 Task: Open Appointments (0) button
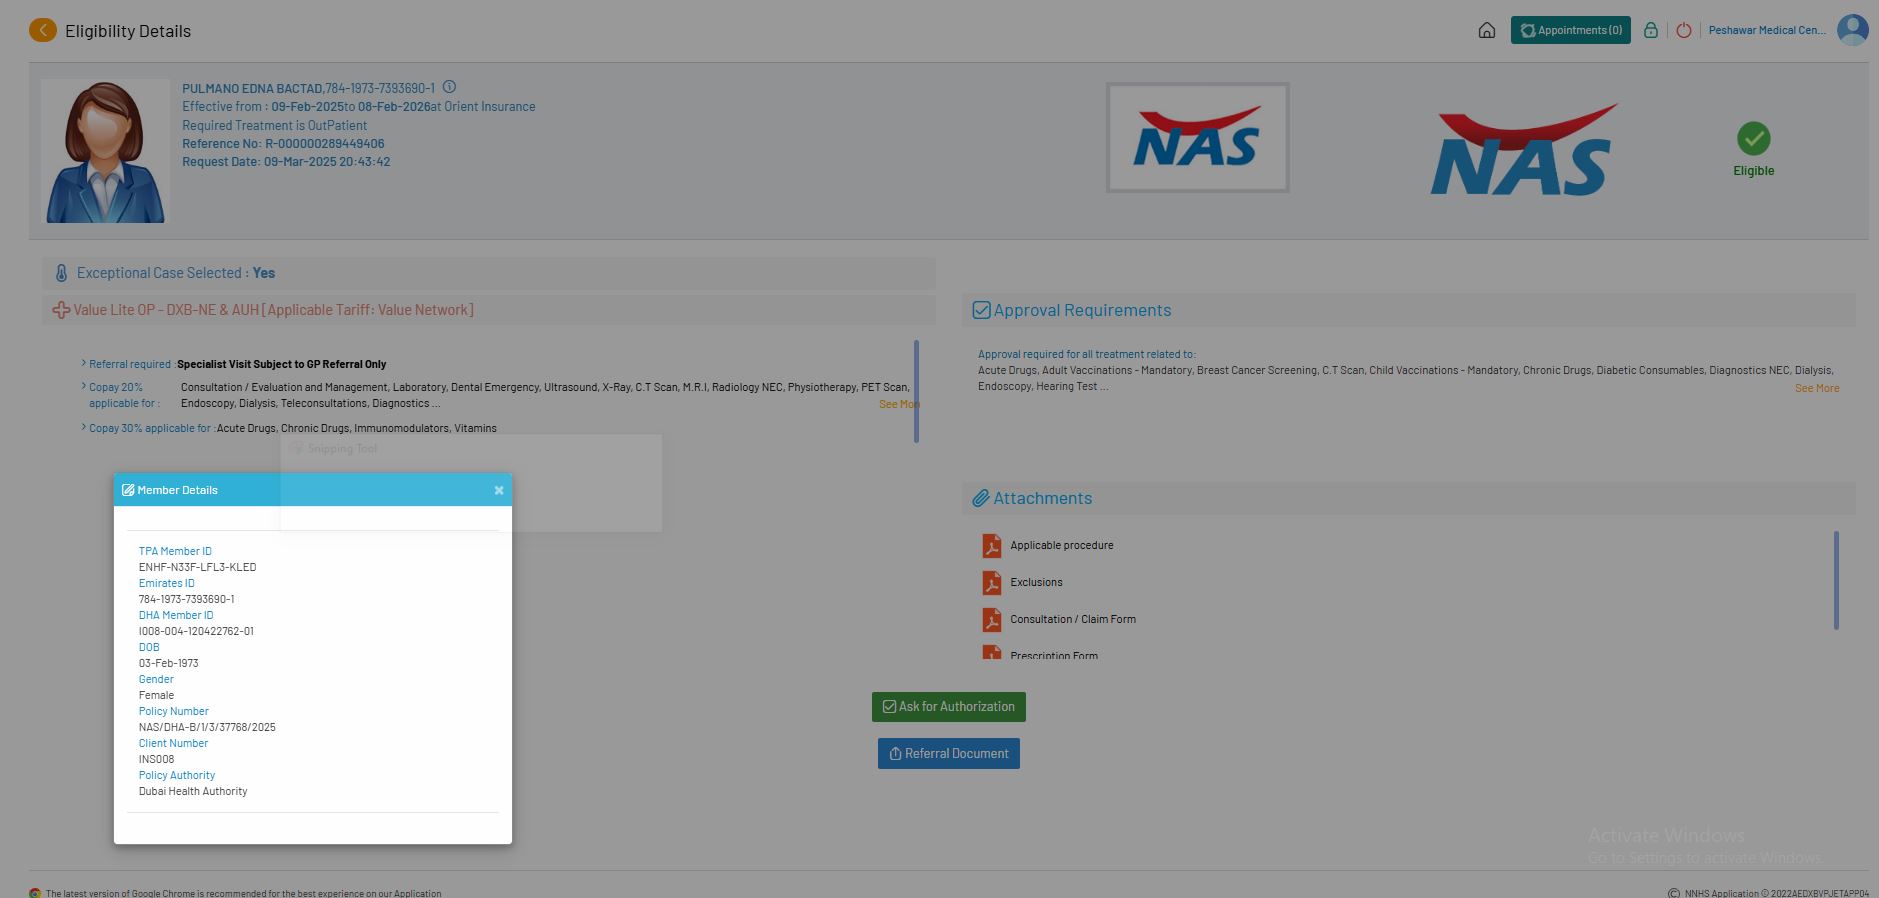1571,30
